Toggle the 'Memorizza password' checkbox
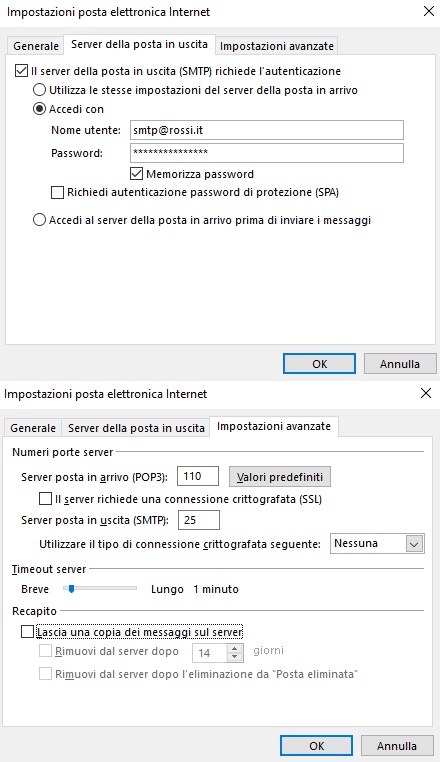Image resolution: width=440 pixels, height=762 pixels. 137,173
